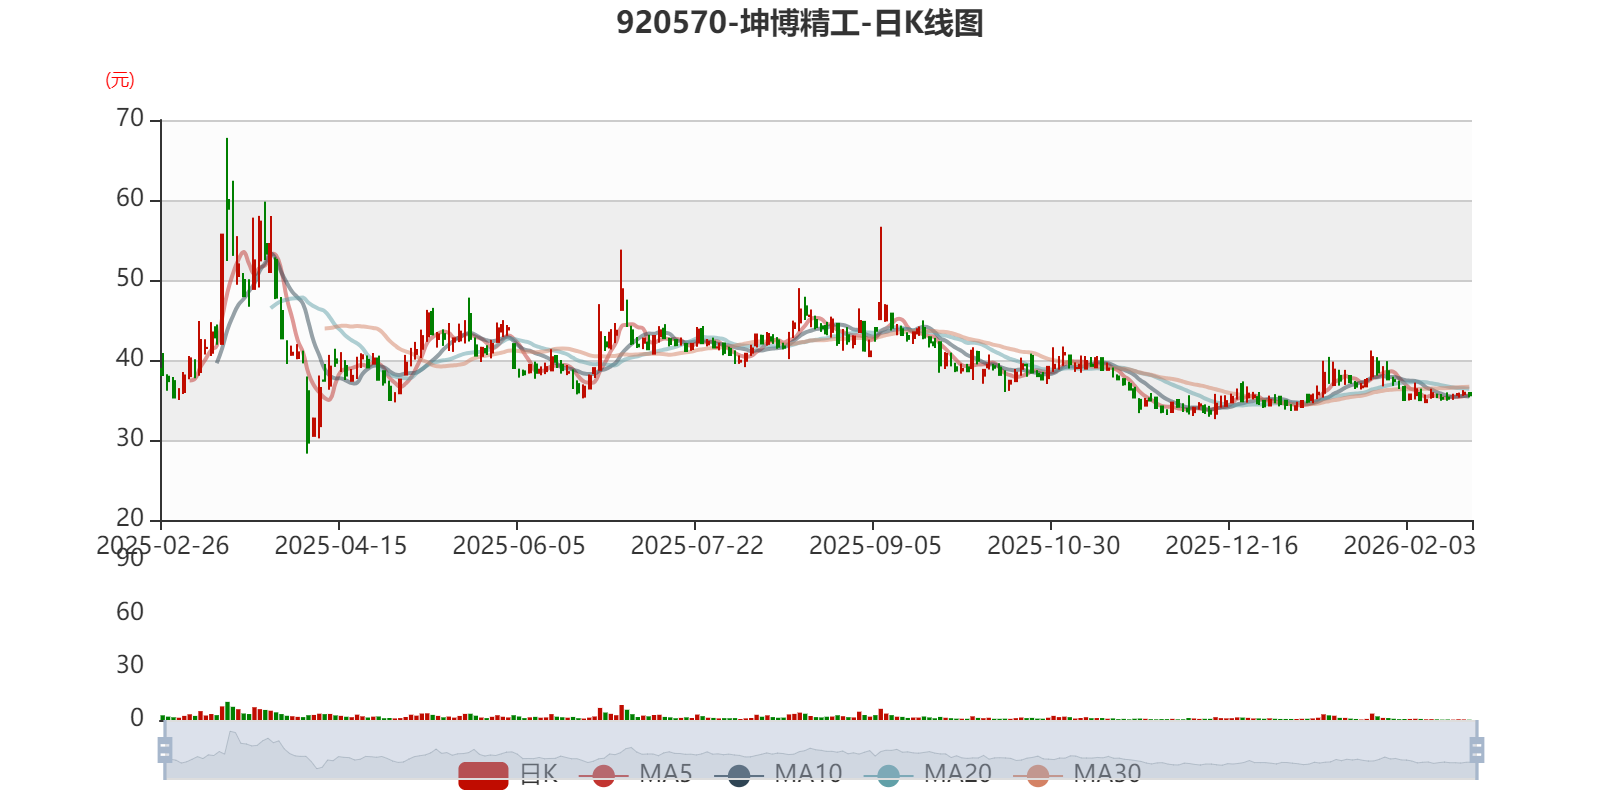Click the 20 price axis label
The image size is (1600, 800).
[x=130, y=518]
